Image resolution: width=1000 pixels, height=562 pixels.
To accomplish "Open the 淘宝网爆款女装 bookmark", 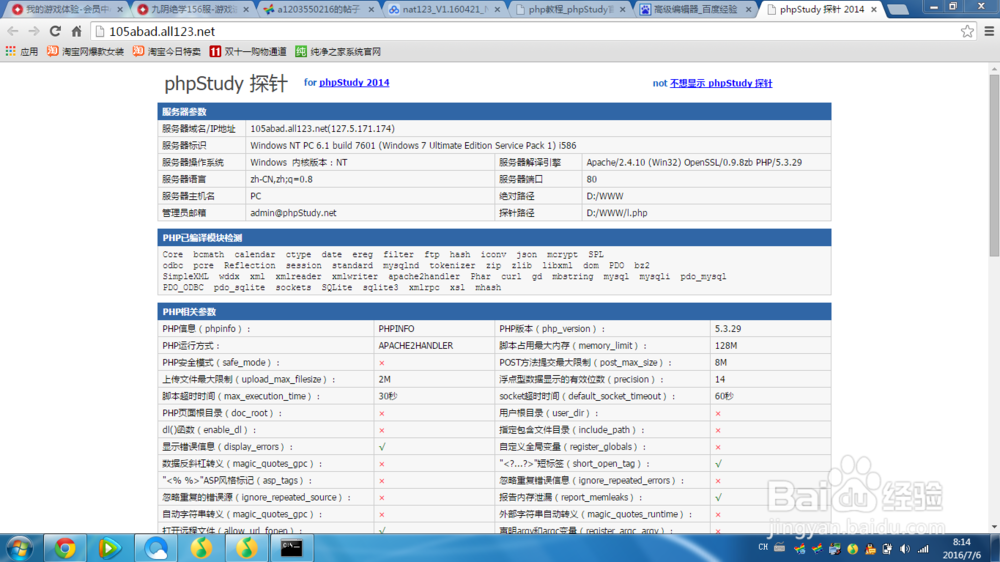I will point(85,52).
